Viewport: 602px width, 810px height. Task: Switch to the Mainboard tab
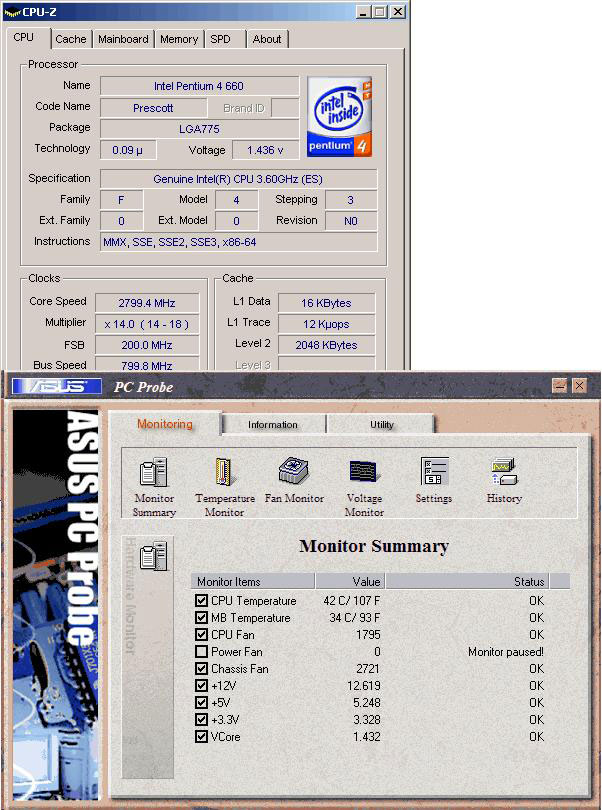(124, 39)
